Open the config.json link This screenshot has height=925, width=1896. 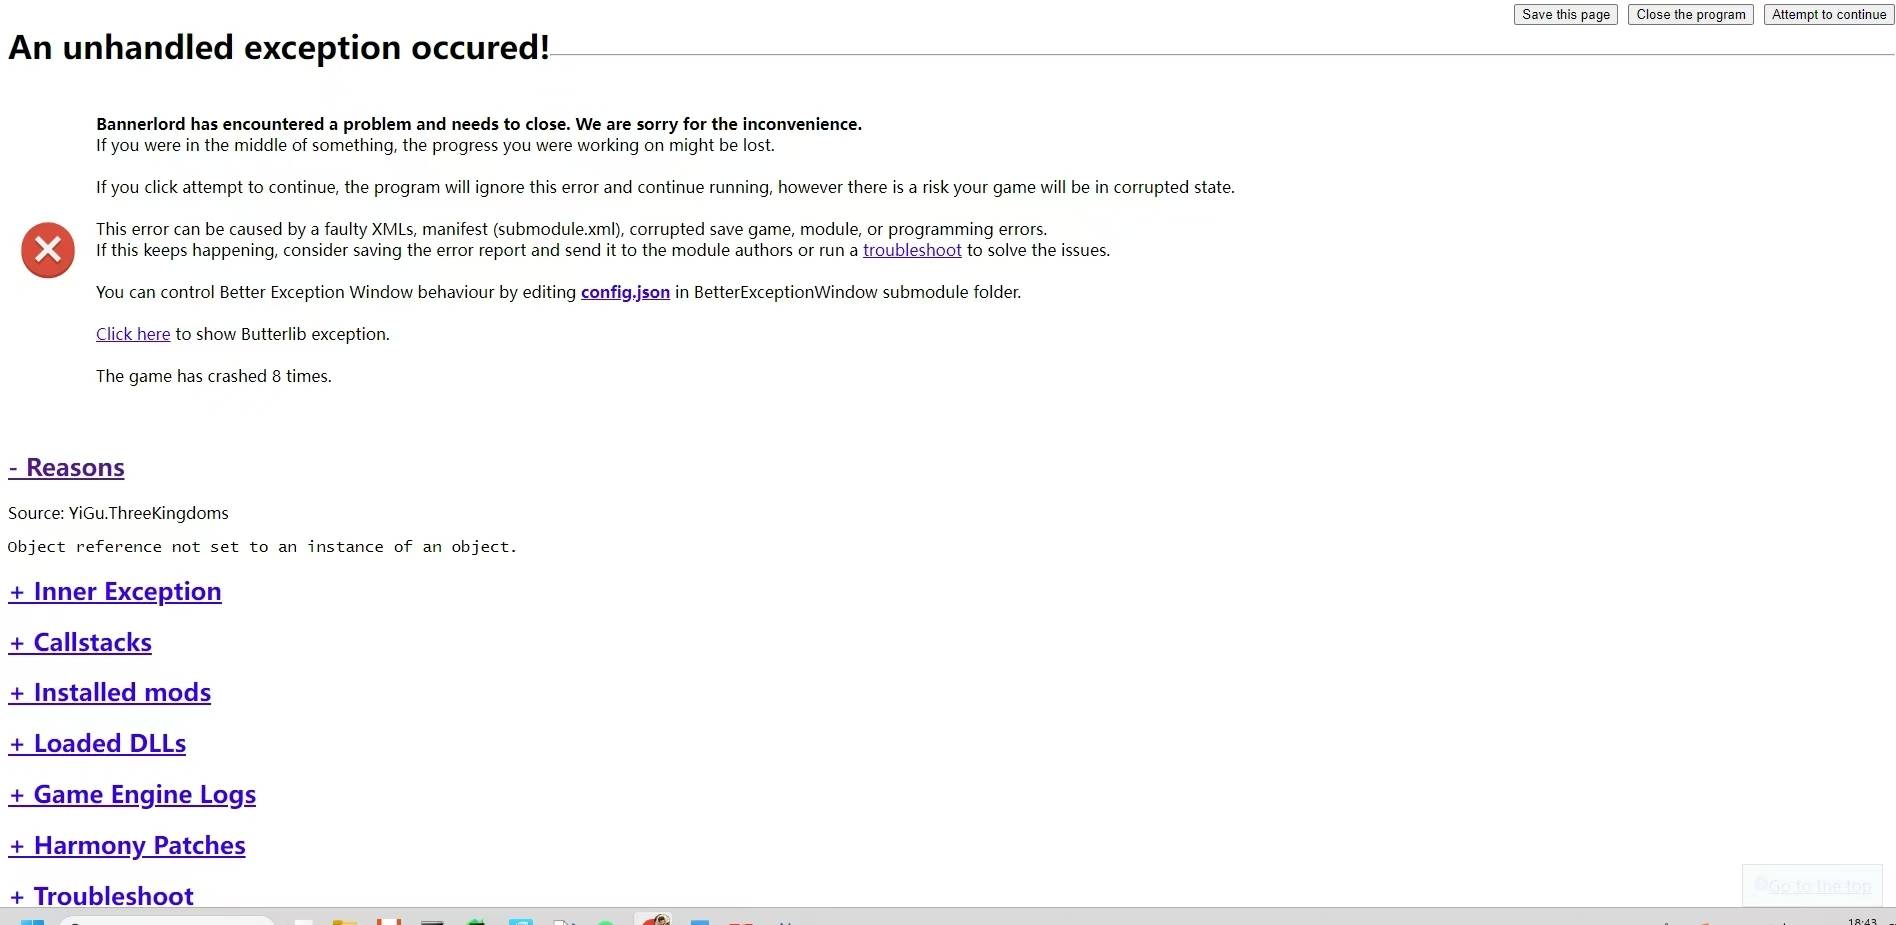click(625, 292)
